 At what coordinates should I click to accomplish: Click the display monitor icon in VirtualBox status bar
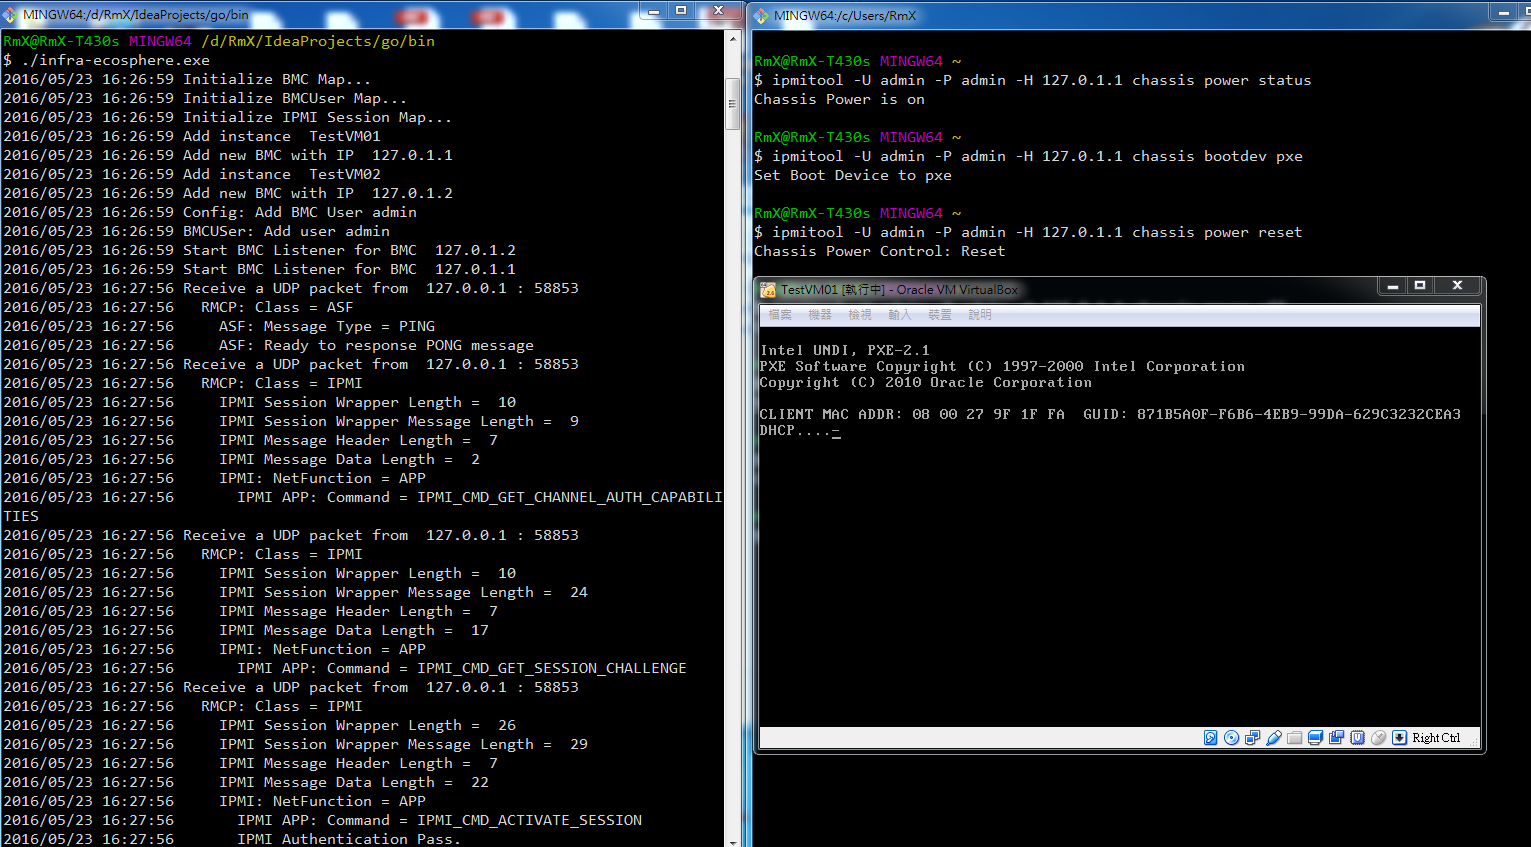[x=1315, y=738]
